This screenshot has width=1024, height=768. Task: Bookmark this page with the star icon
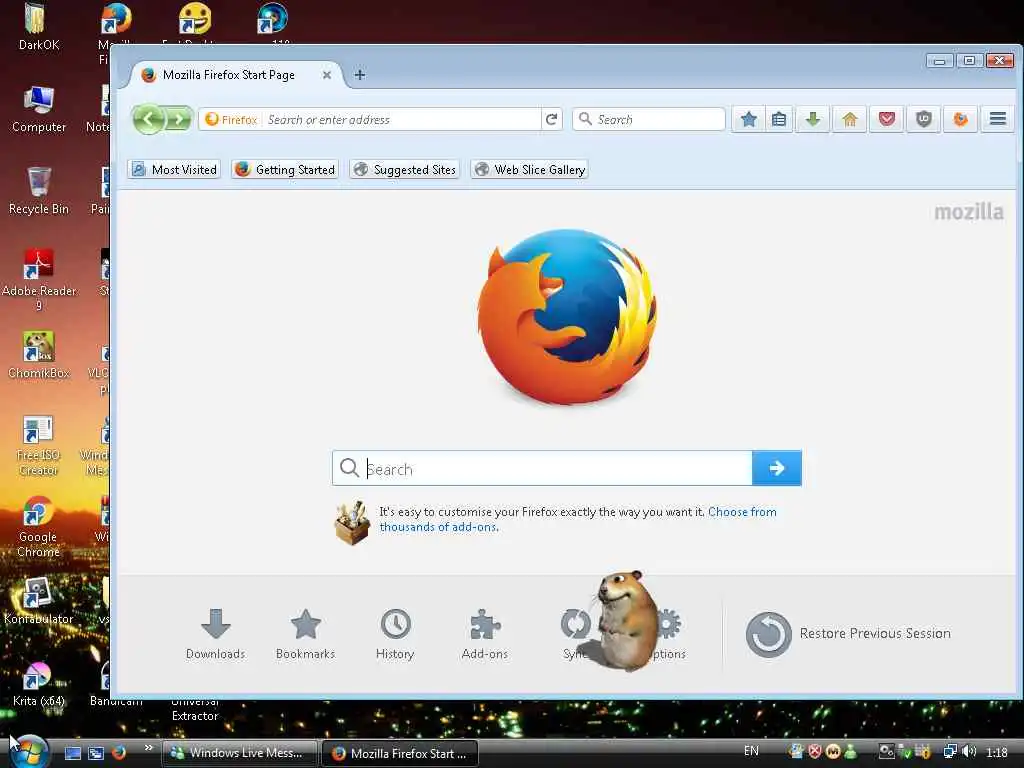click(x=748, y=120)
